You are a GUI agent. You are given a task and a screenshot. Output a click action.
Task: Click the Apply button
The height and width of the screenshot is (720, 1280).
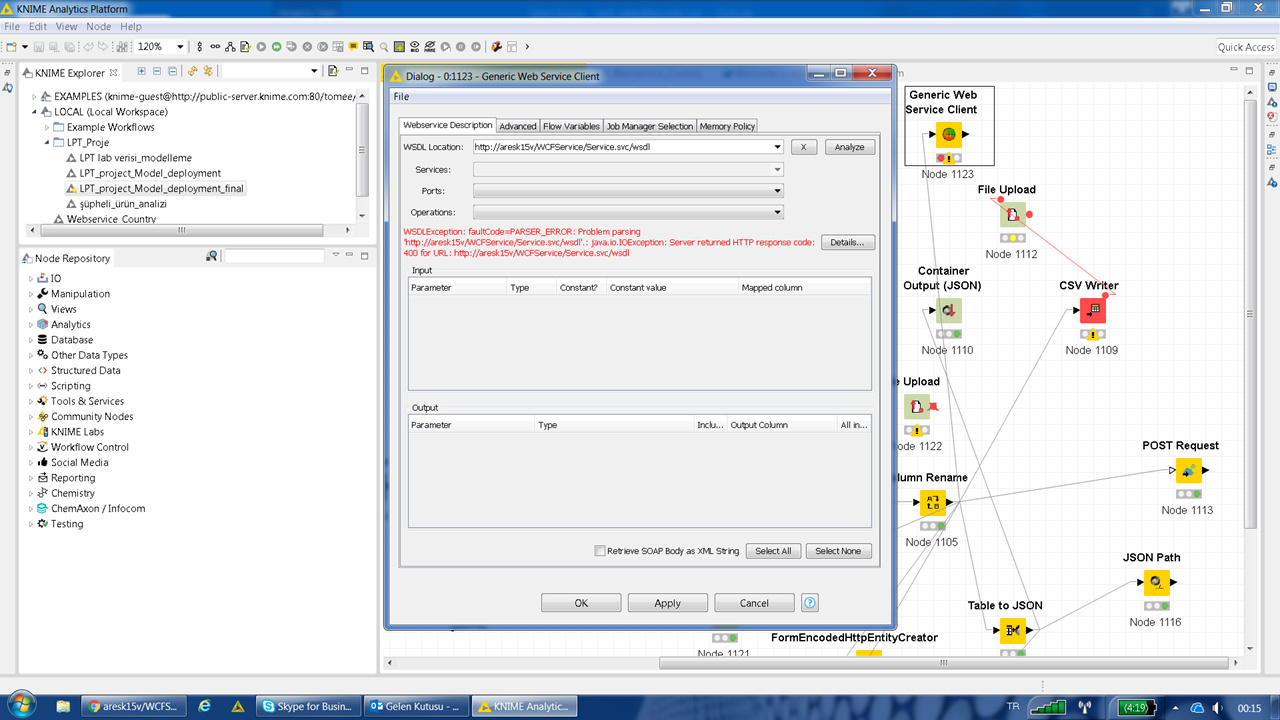(x=668, y=603)
